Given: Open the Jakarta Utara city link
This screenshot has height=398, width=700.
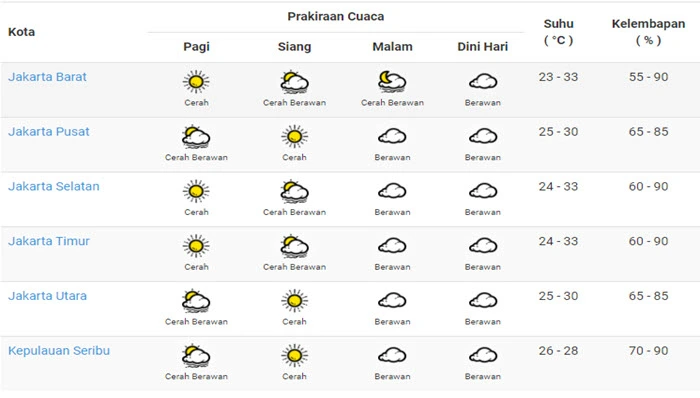Looking at the screenshot, I should click(47, 296).
